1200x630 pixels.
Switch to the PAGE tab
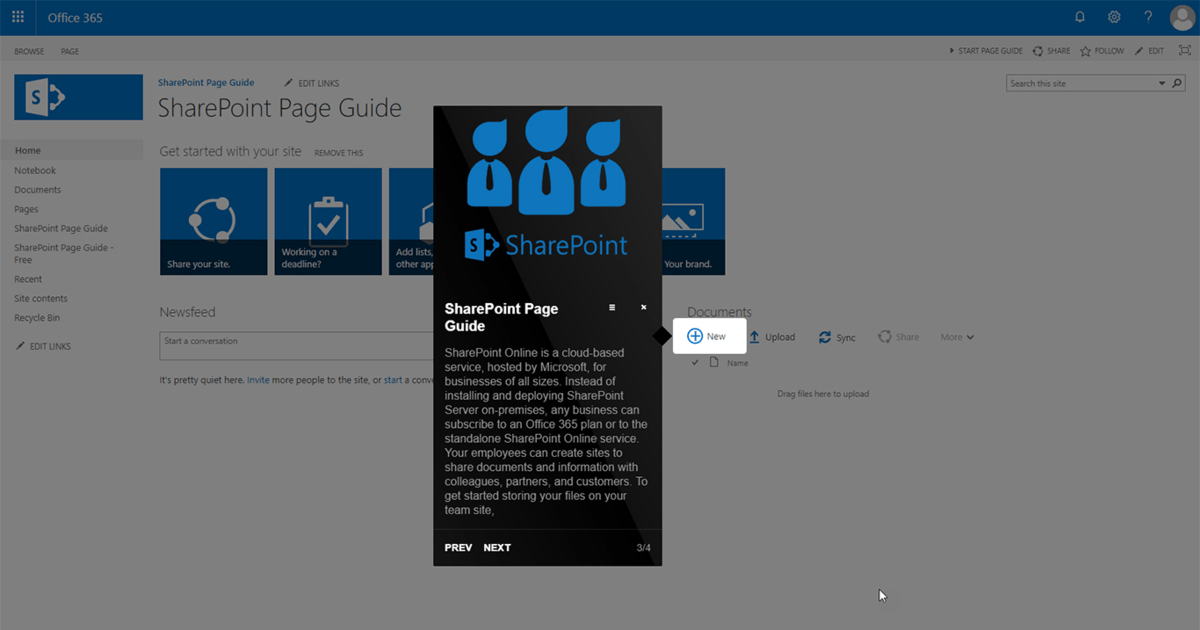pyautogui.click(x=69, y=51)
